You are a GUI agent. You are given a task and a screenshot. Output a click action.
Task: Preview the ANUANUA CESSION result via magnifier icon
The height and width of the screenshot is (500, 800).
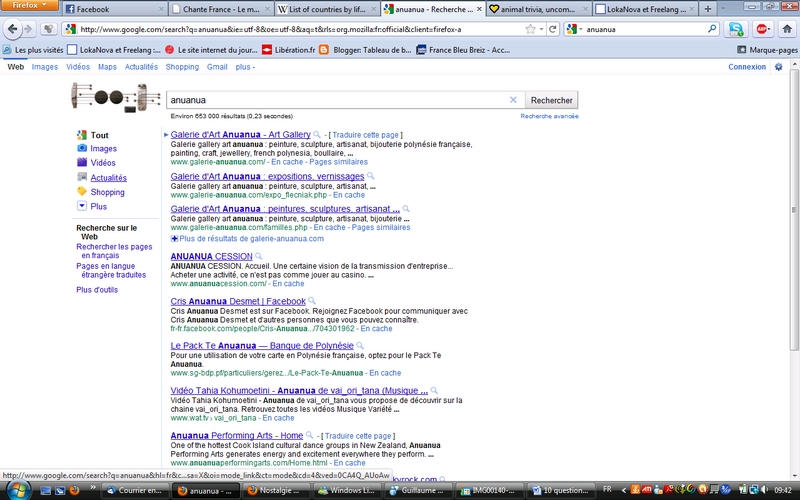tap(259, 257)
